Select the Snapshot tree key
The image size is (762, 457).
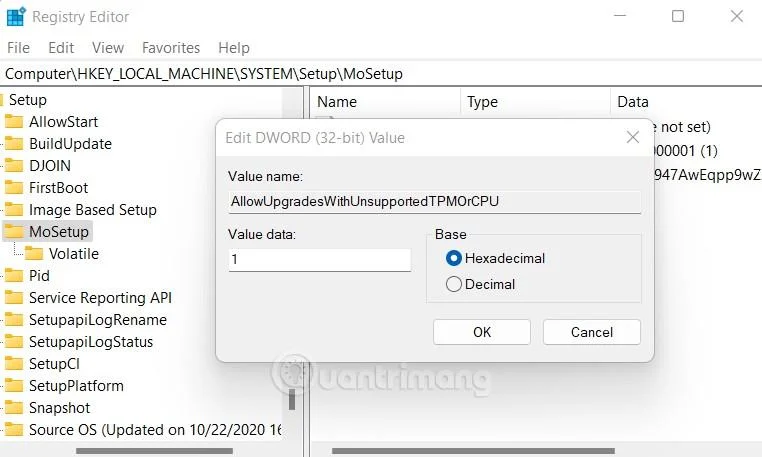59,407
